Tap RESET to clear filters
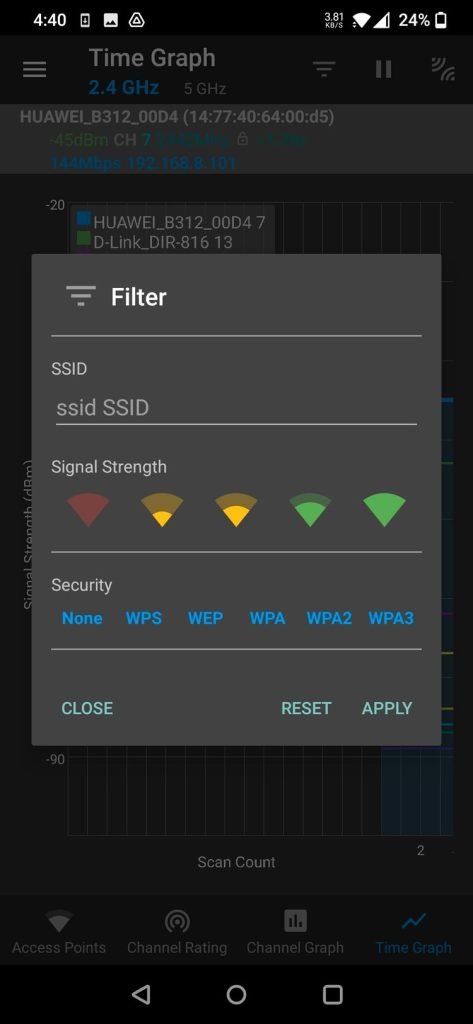Screen dimensions: 473x1024 306,708
